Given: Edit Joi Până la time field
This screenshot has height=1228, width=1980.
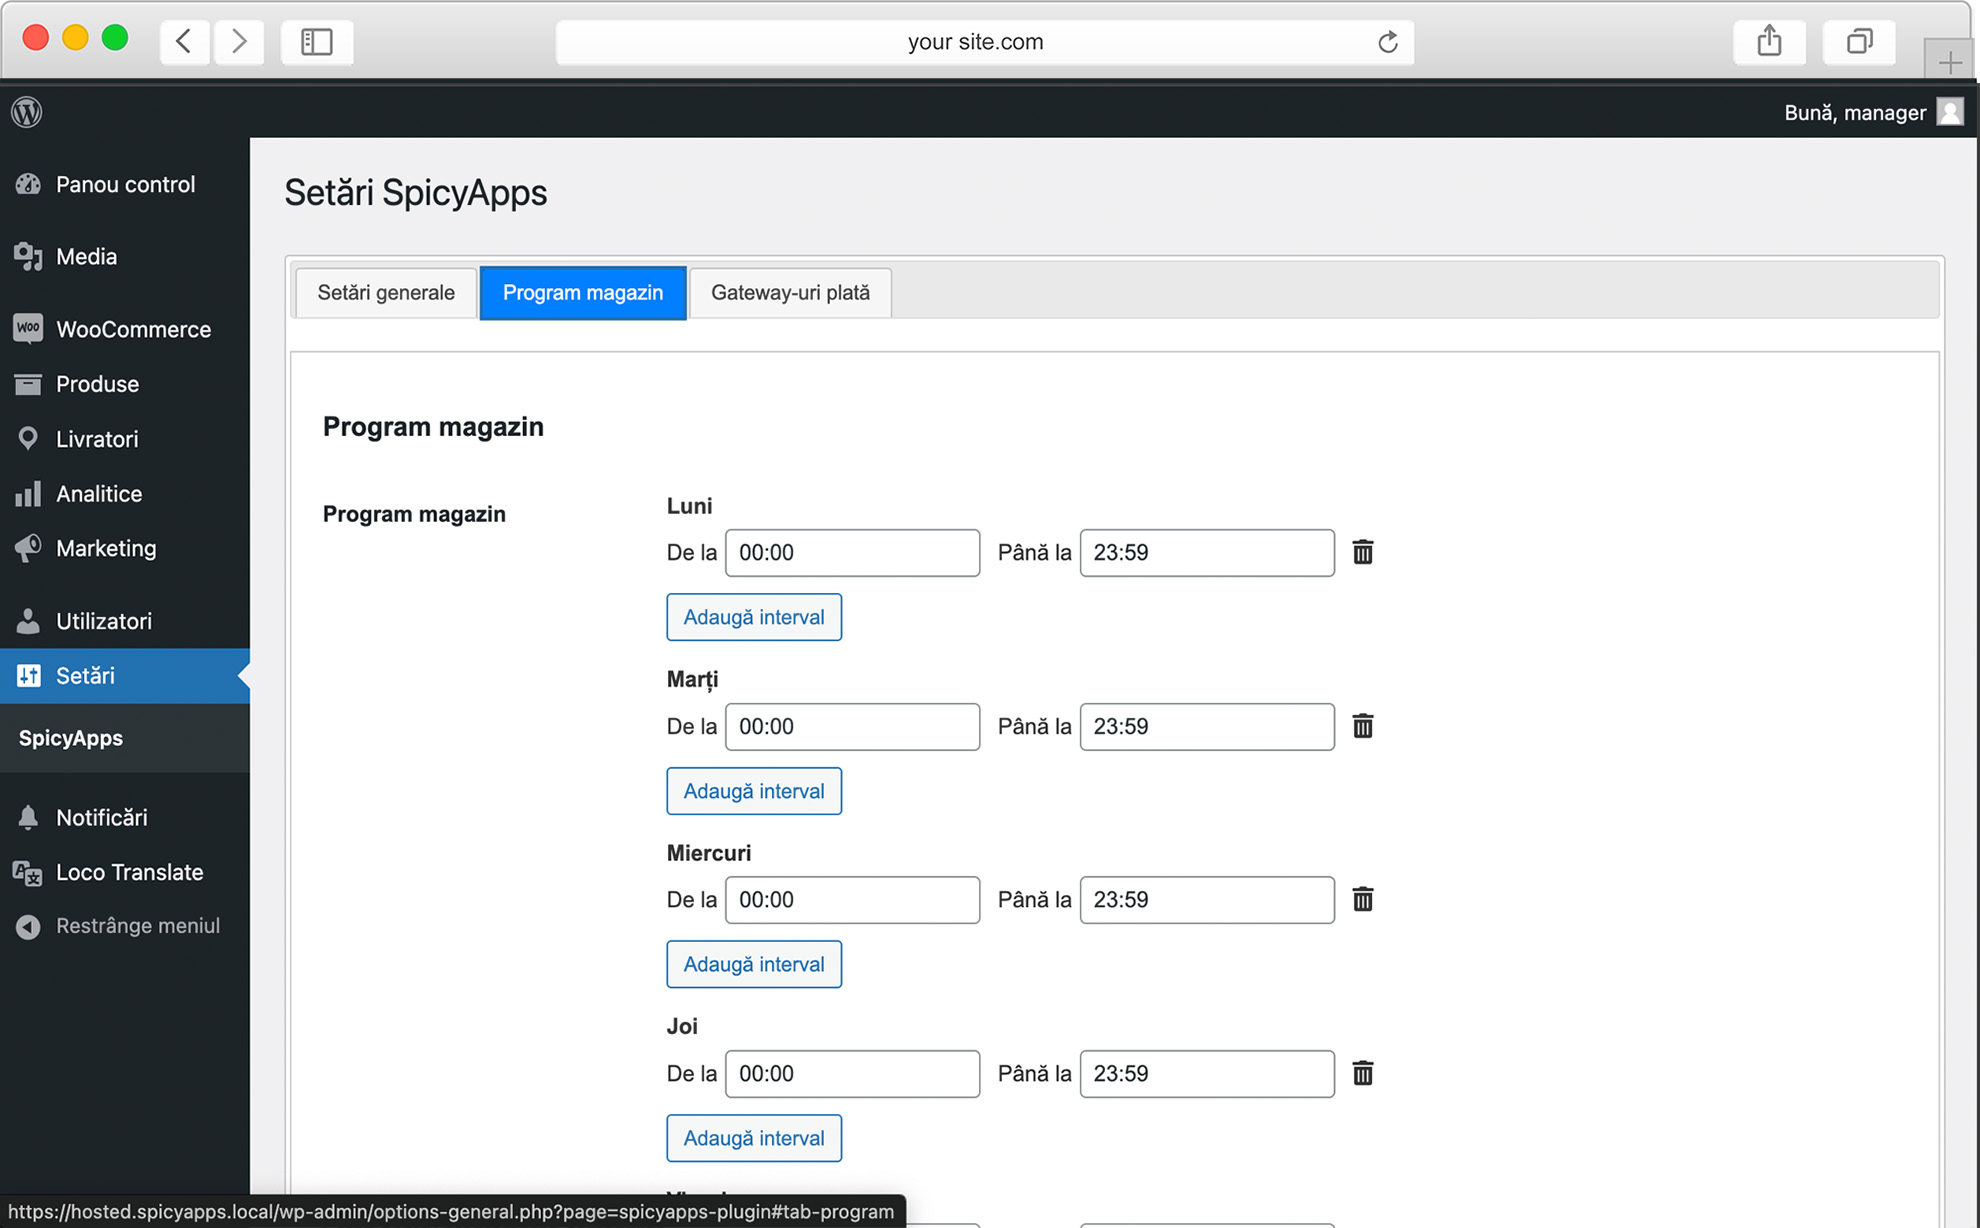Looking at the screenshot, I should tap(1207, 1074).
